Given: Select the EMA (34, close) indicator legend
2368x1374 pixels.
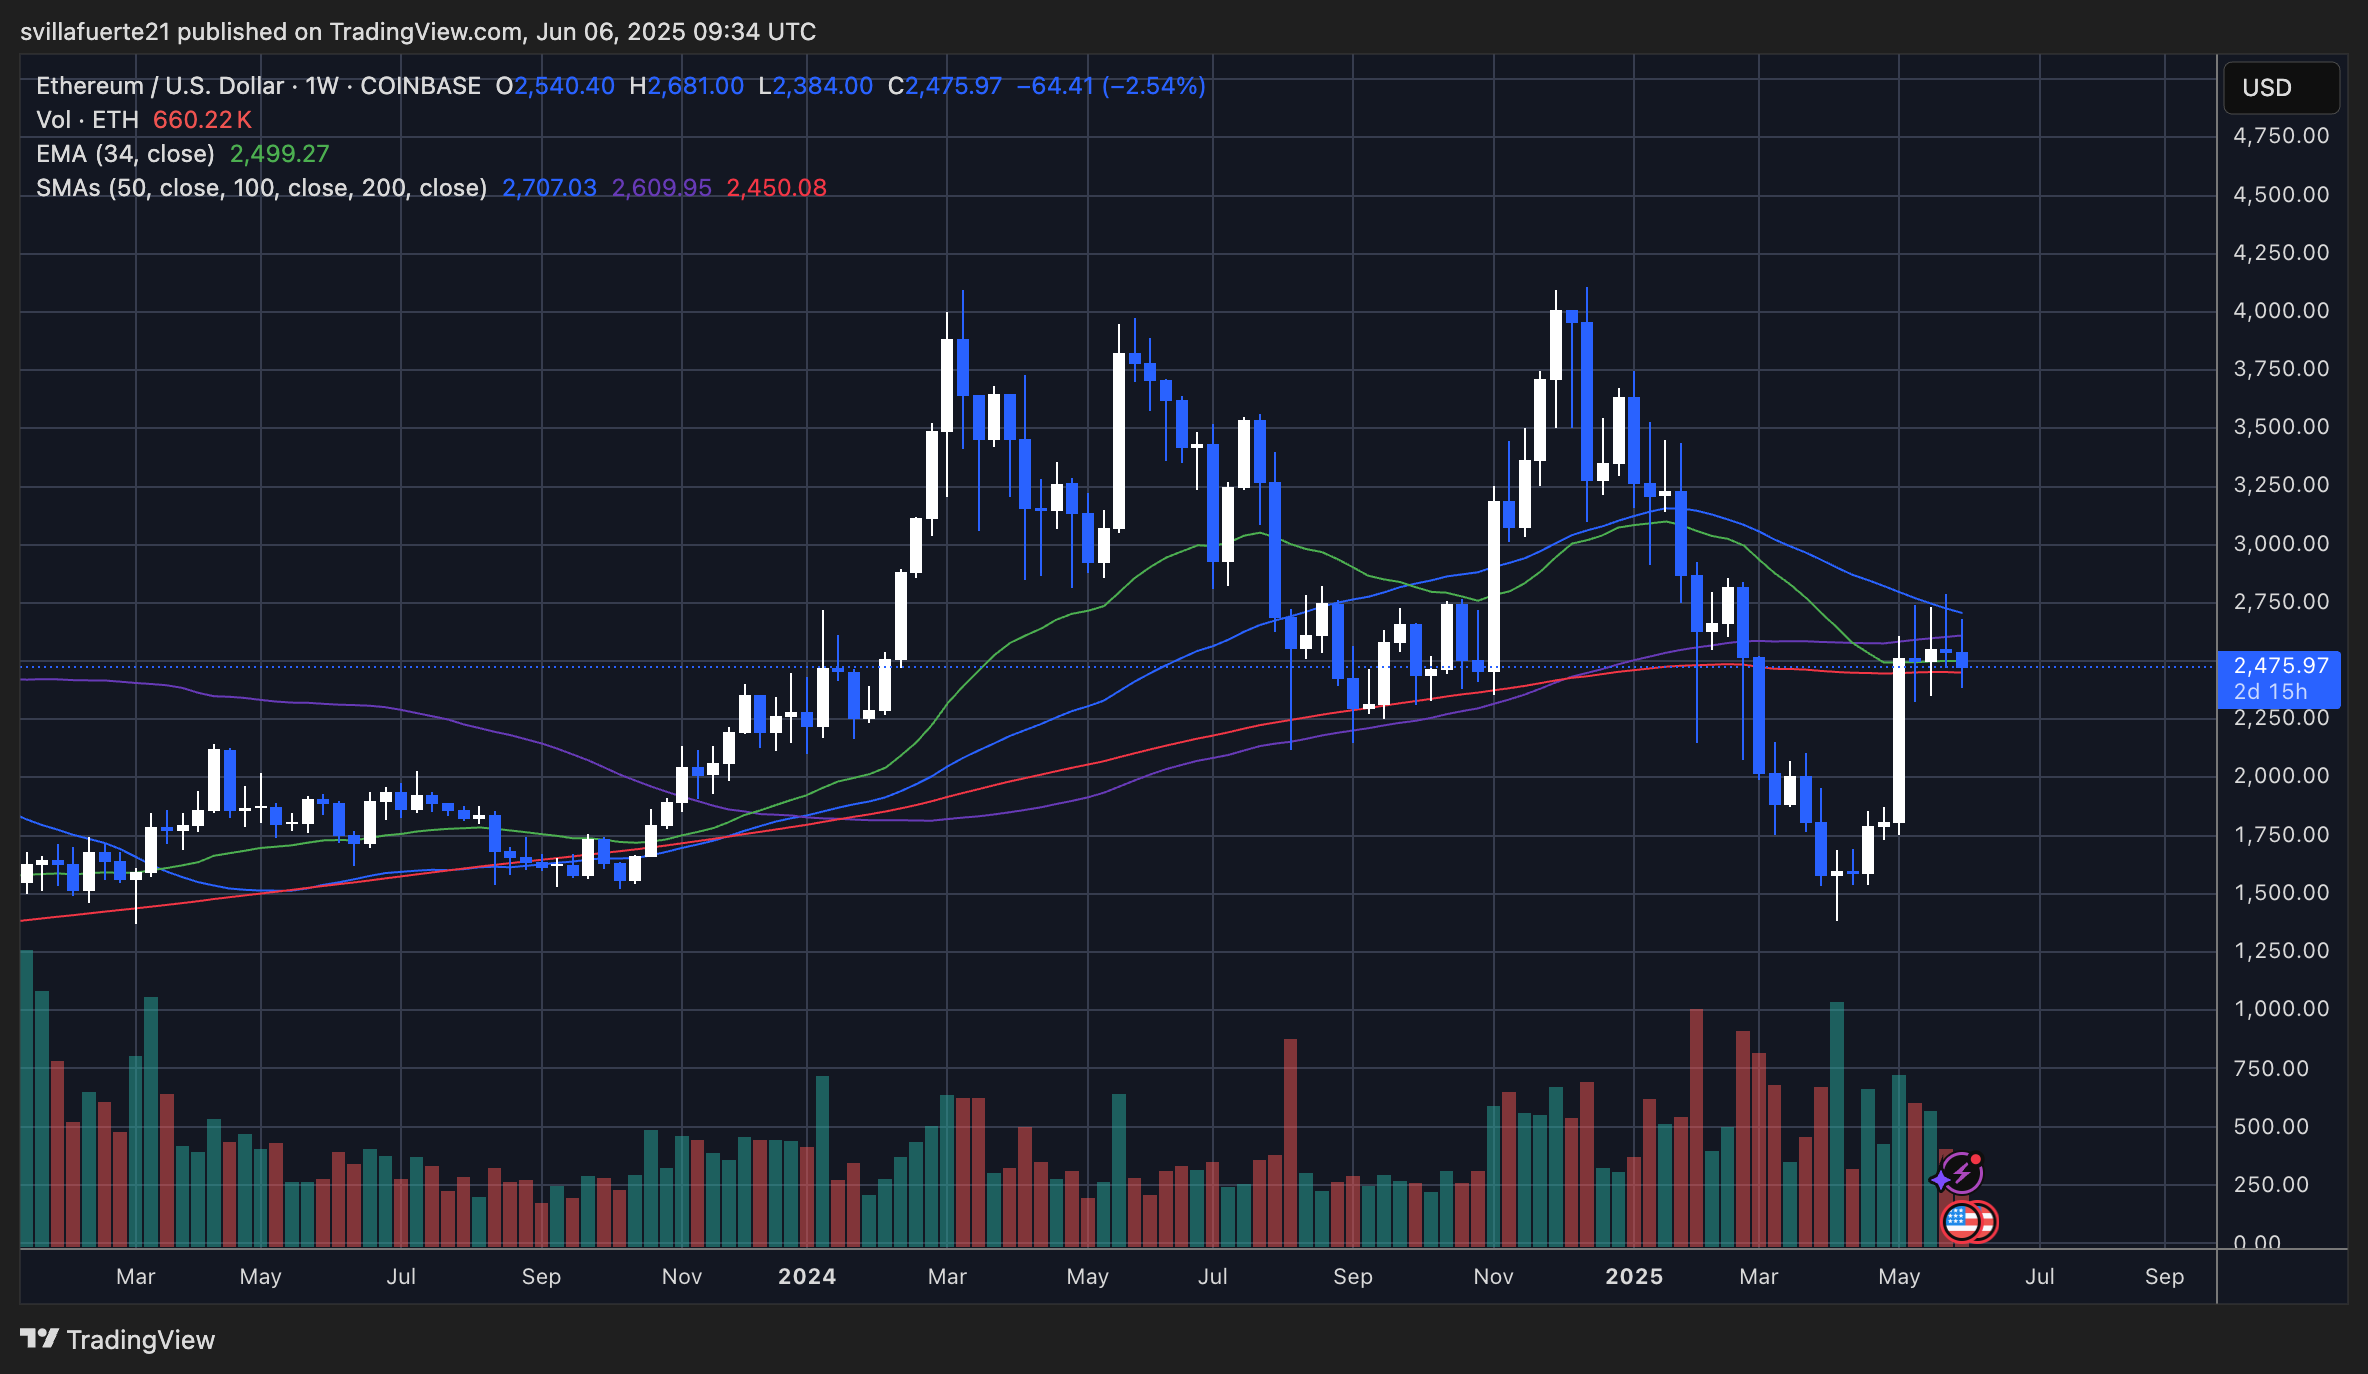Looking at the screenshot, I should [125, 154].
